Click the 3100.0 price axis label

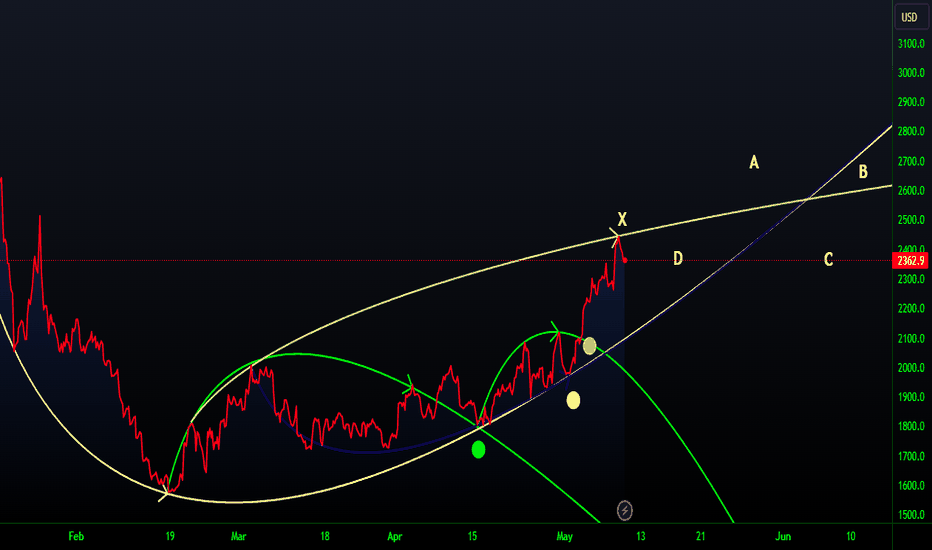point(911,44)
